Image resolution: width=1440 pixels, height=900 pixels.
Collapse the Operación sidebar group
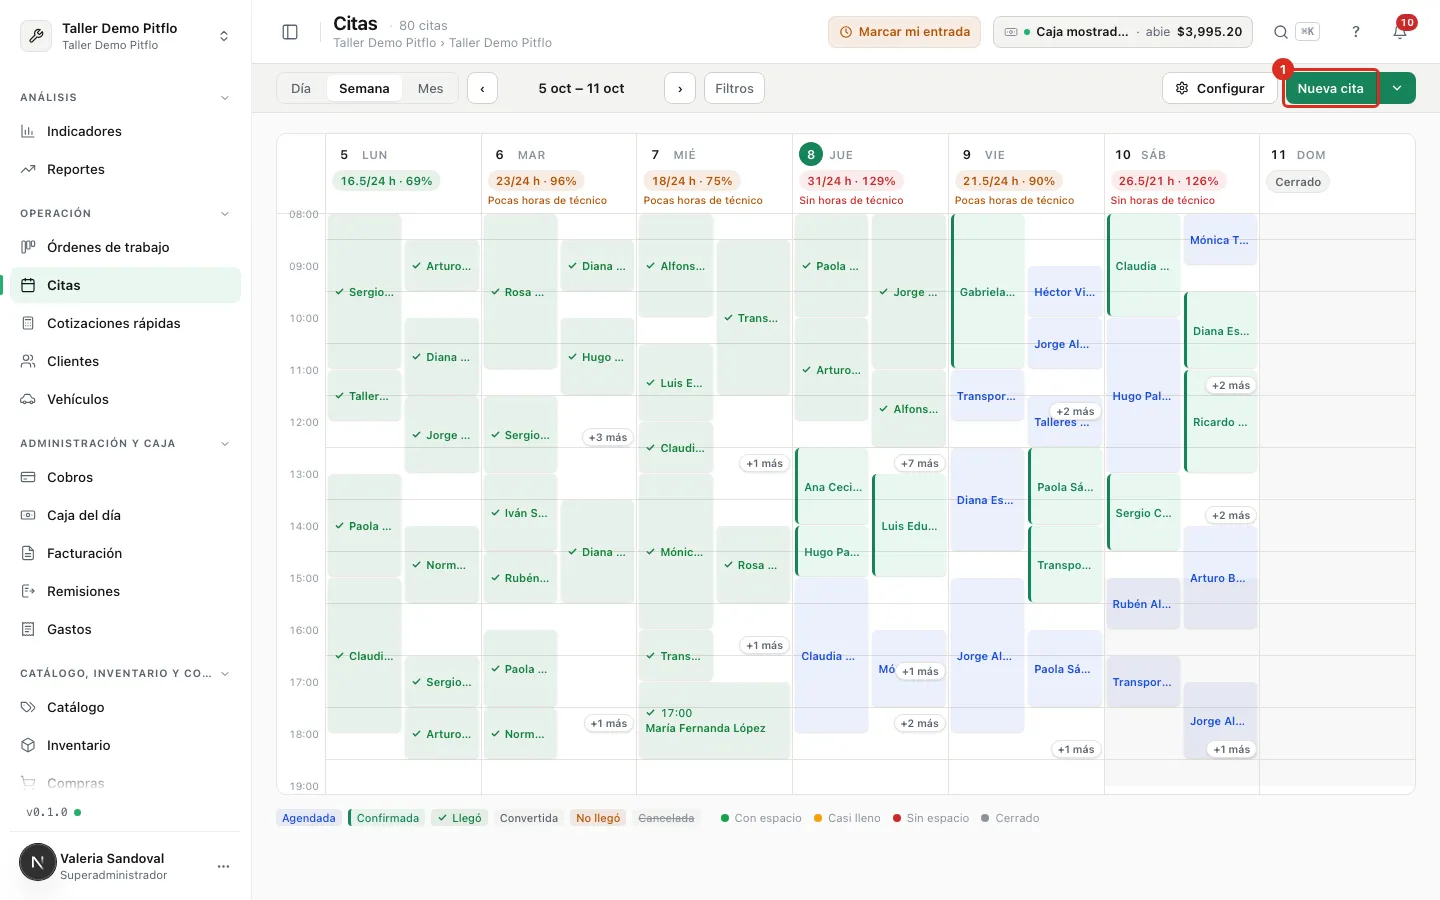(224, 214)
